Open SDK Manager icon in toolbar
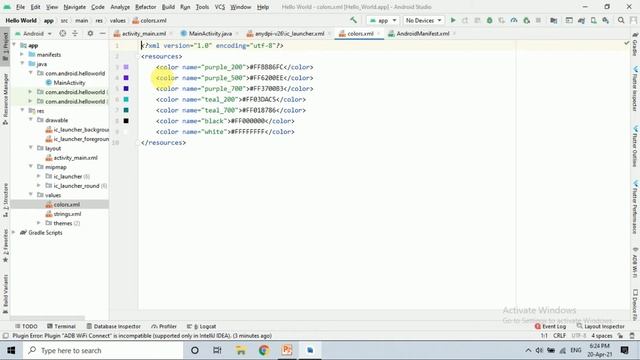Image resolution: width=640 pixels, height=360 pixels. click(606, 20)
